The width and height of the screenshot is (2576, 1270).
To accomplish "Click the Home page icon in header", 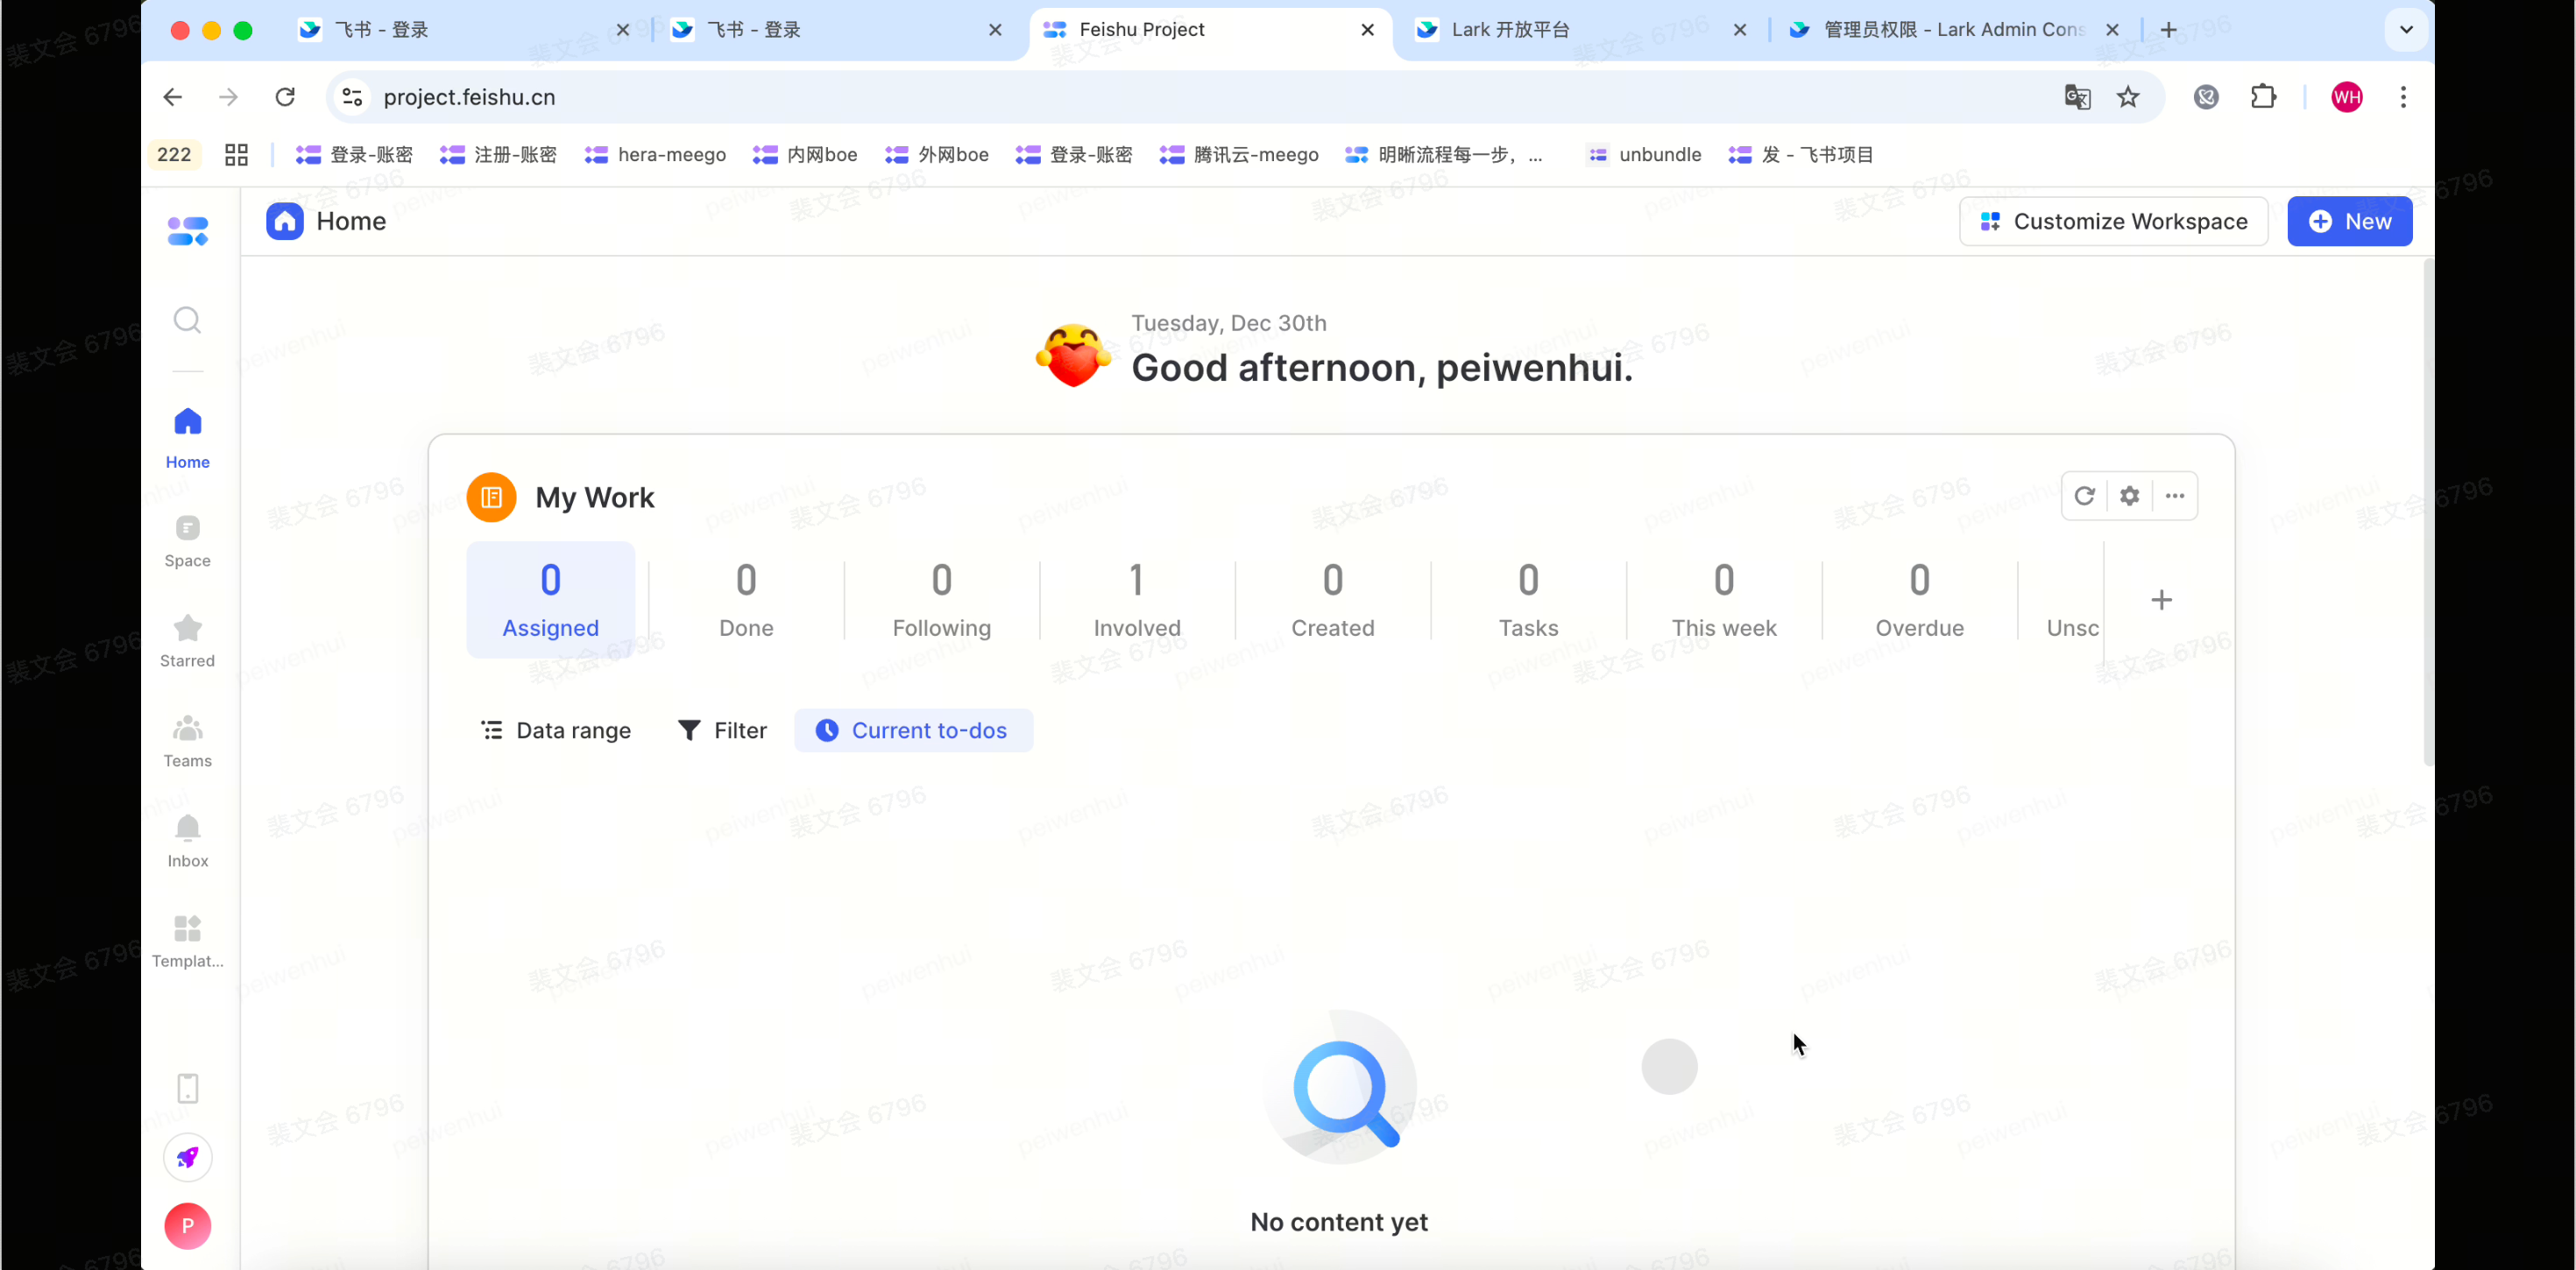I will (285, 221).
